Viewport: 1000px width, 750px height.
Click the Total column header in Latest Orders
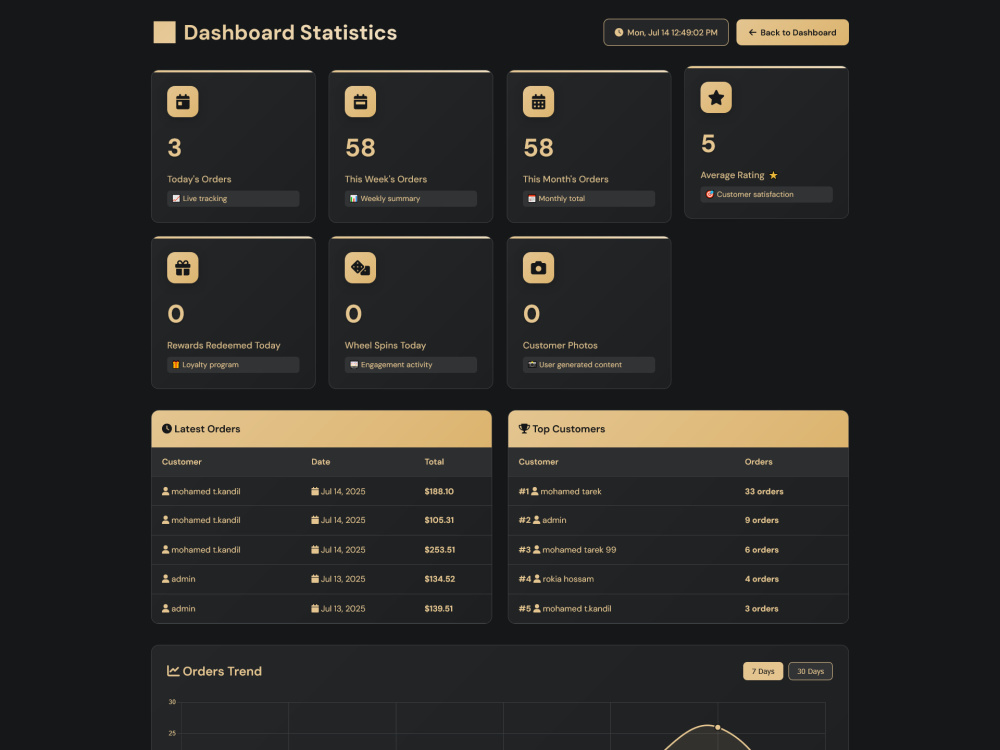click(x=434, y=462)
